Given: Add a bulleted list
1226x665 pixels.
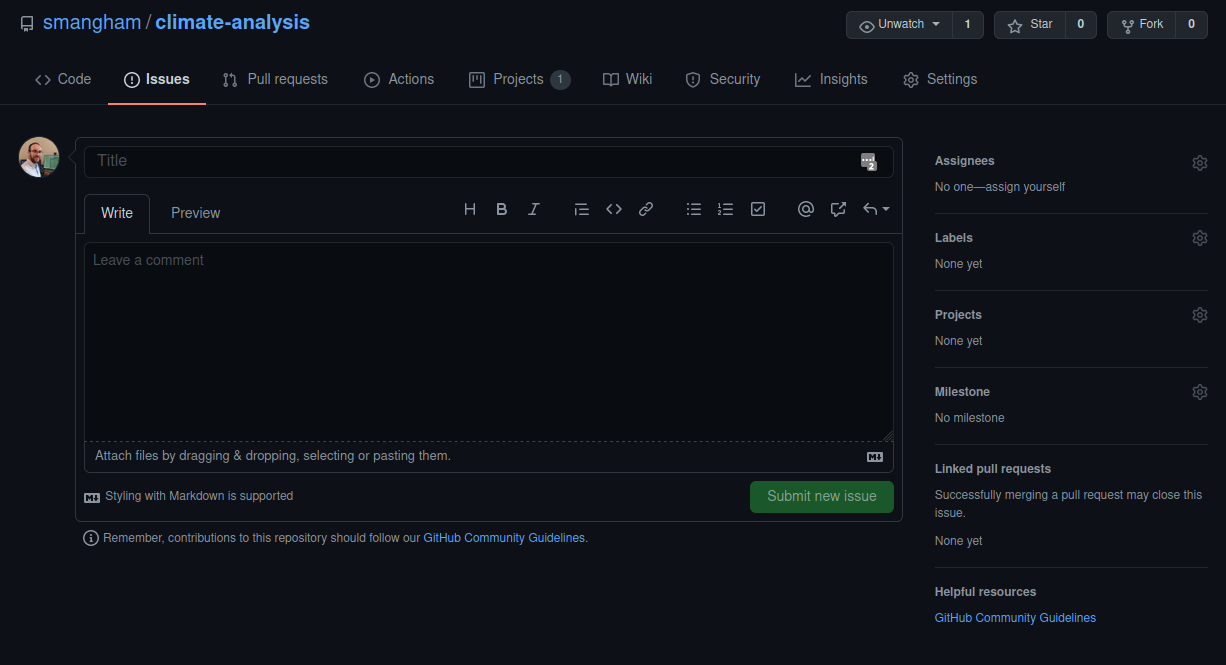Looking at the screenshot, I should click(694, 209).
